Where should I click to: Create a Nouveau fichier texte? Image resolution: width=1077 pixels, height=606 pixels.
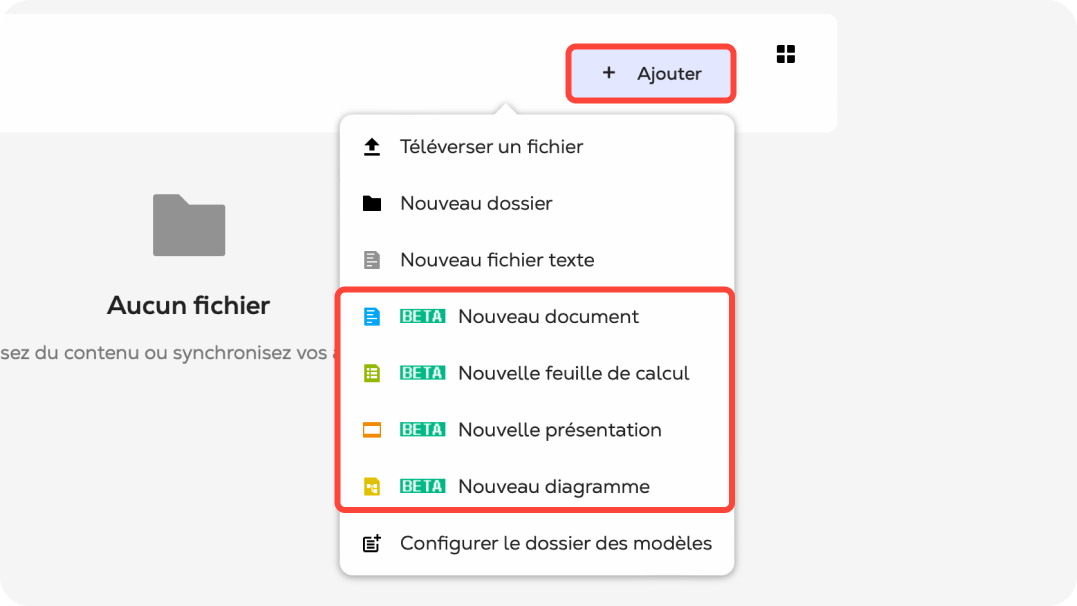(497, 261)
